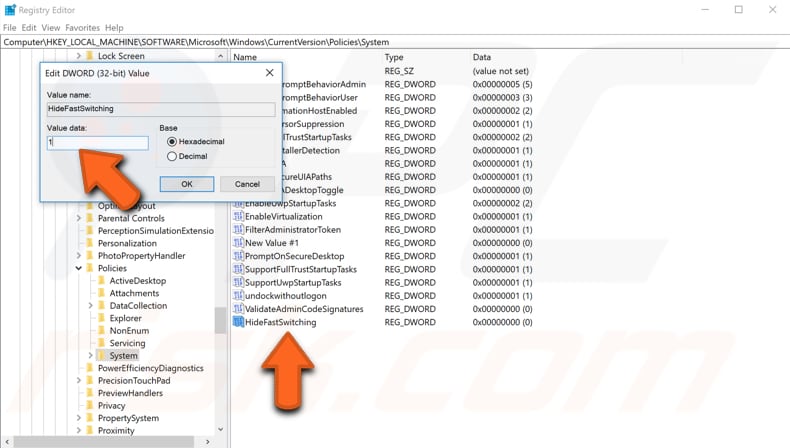The width and height of the screenshot is (790, 448).
Task: Click the tree scroll down arrow
Action: pos(220,429)
